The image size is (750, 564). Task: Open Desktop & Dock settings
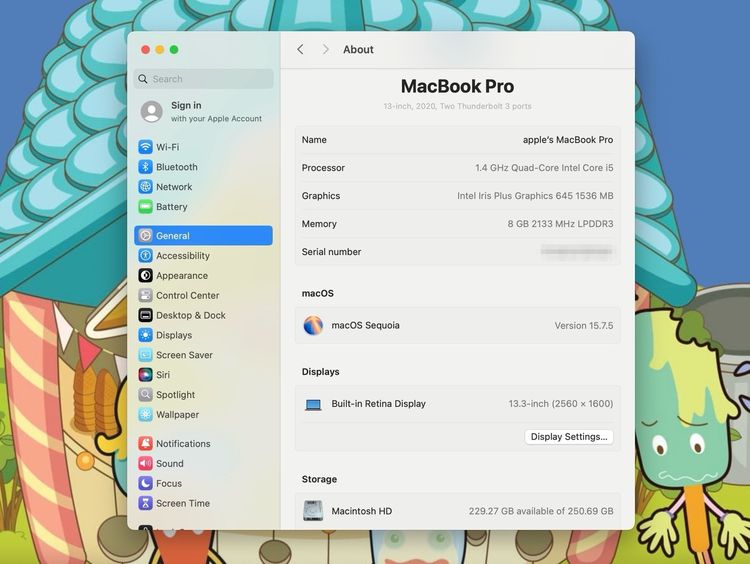[x=190, y=316]
